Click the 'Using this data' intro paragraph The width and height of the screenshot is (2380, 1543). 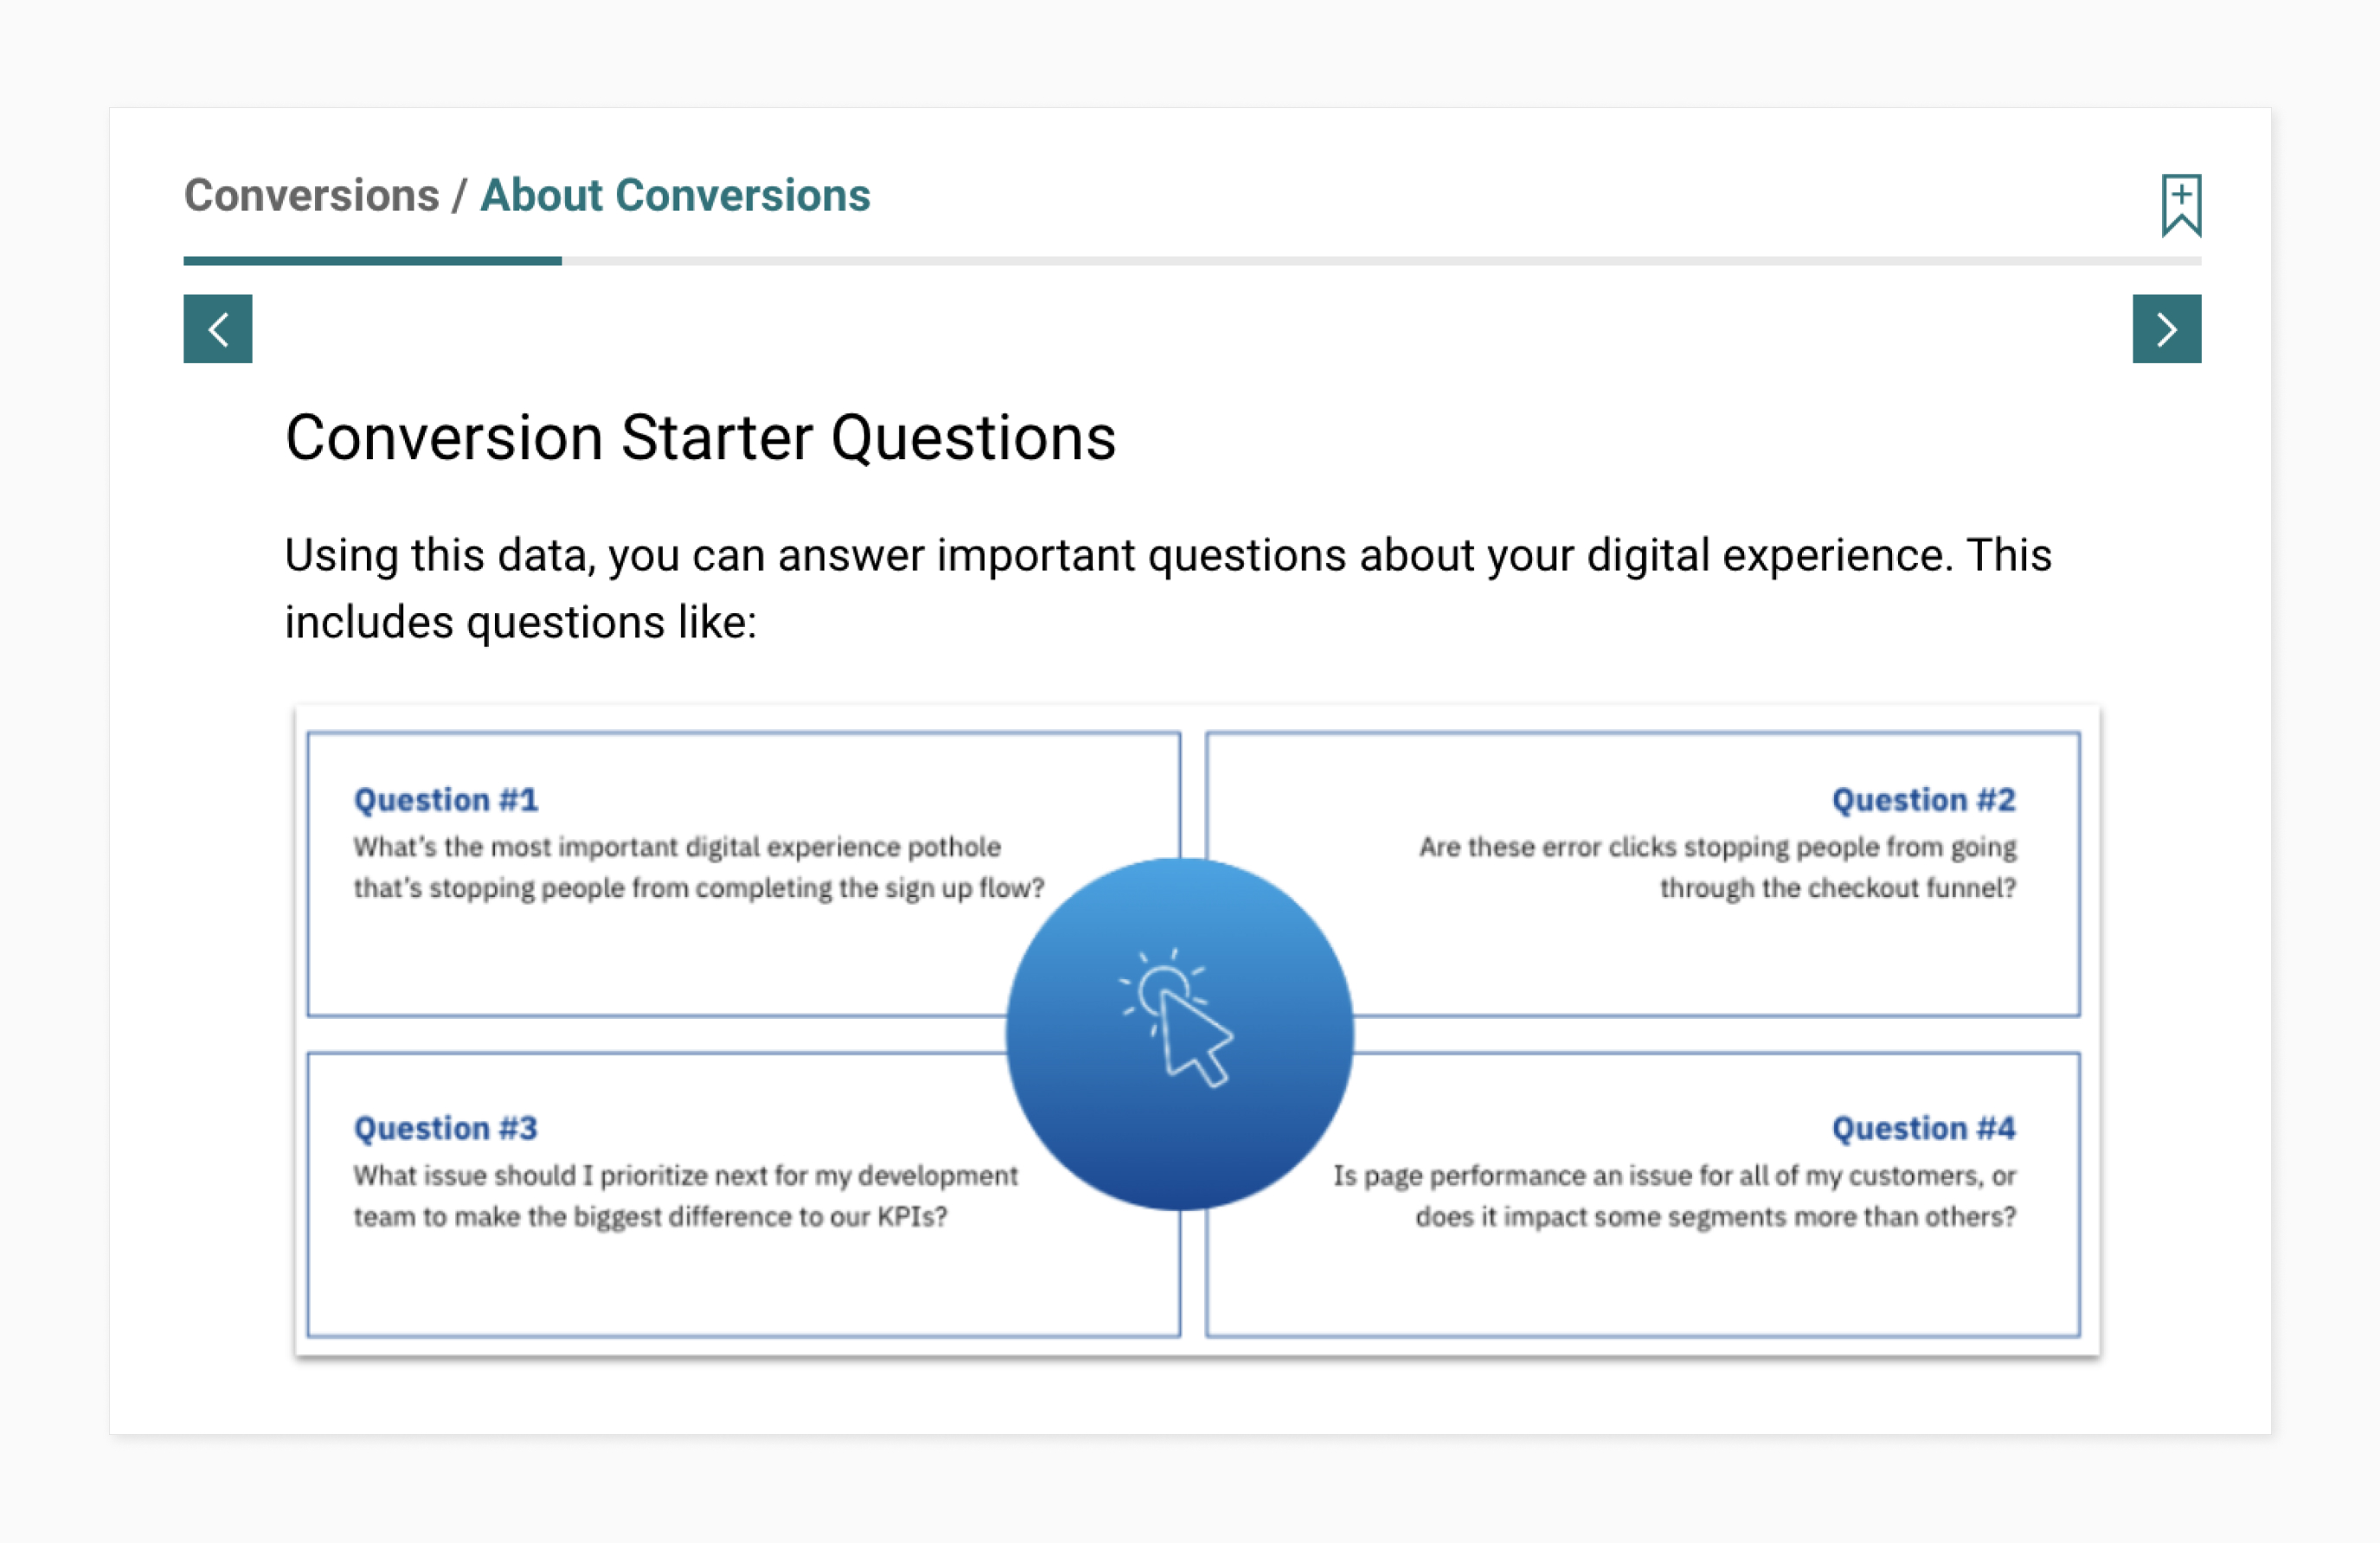tap(1167, 555)
